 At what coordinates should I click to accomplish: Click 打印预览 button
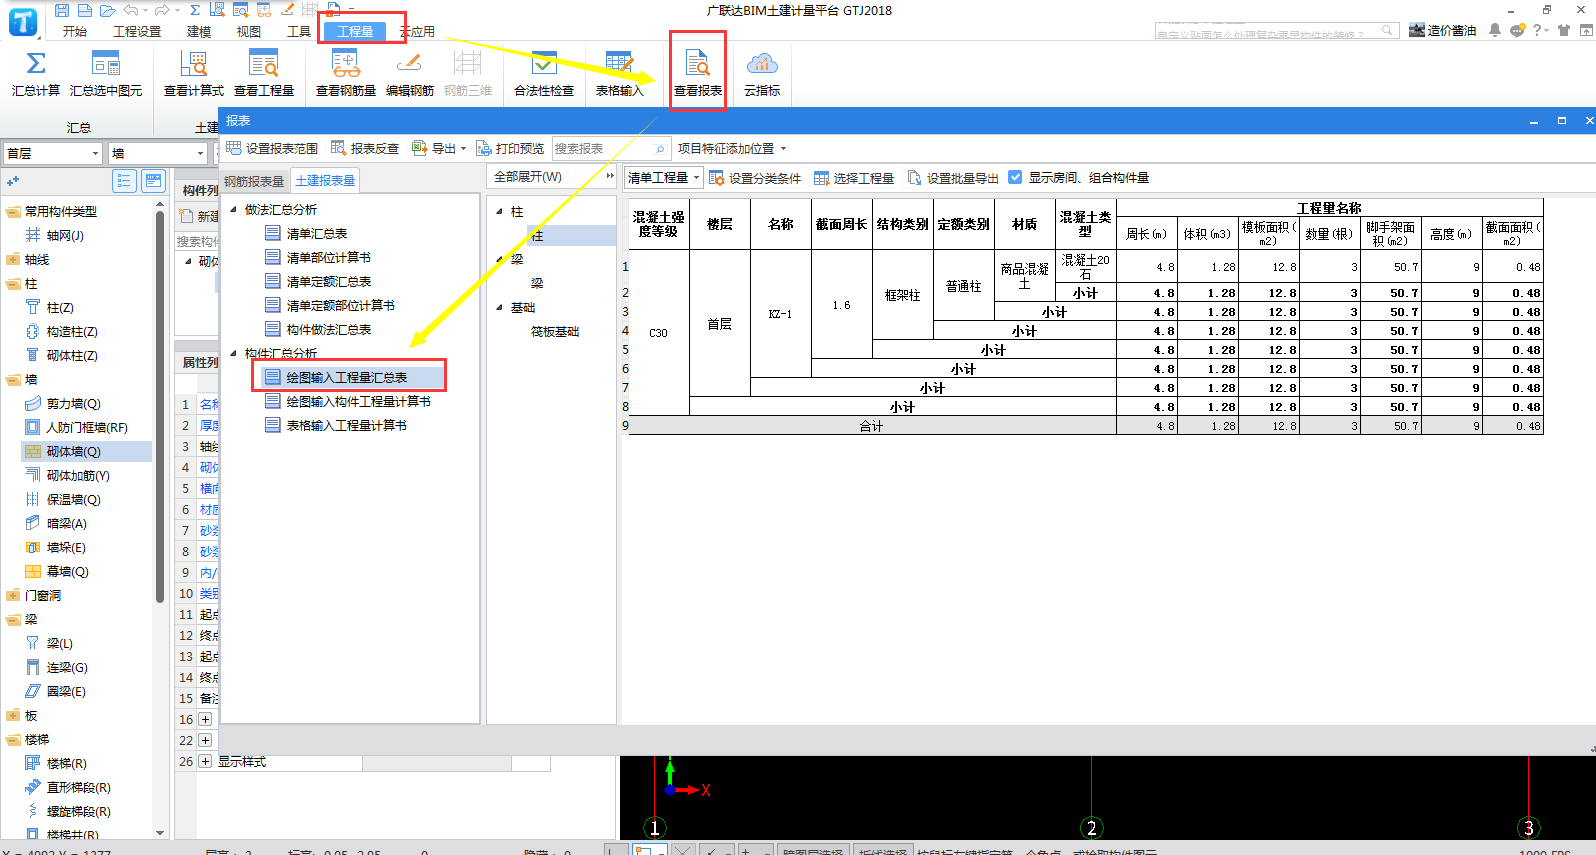click(x=510, y=148)
